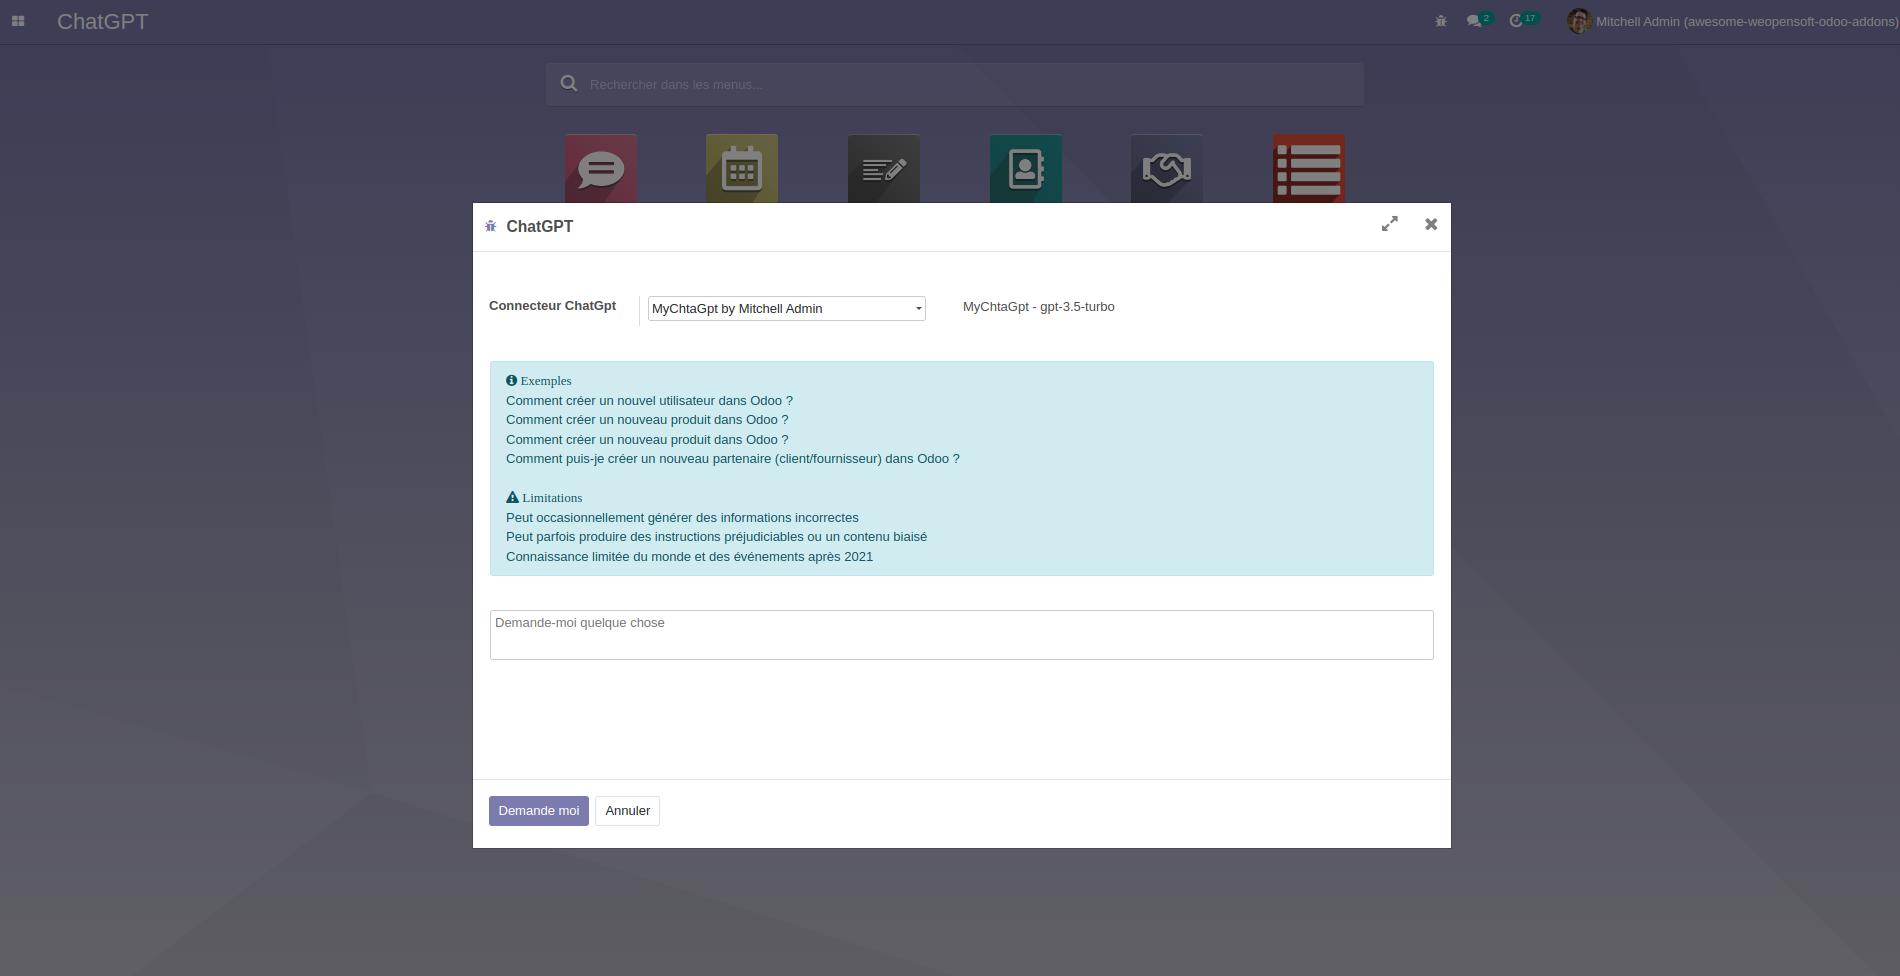The height and width of the screenshot is (976, 1900).
Task: Open the CRM handshake app icon
Action: (1167, 170)
